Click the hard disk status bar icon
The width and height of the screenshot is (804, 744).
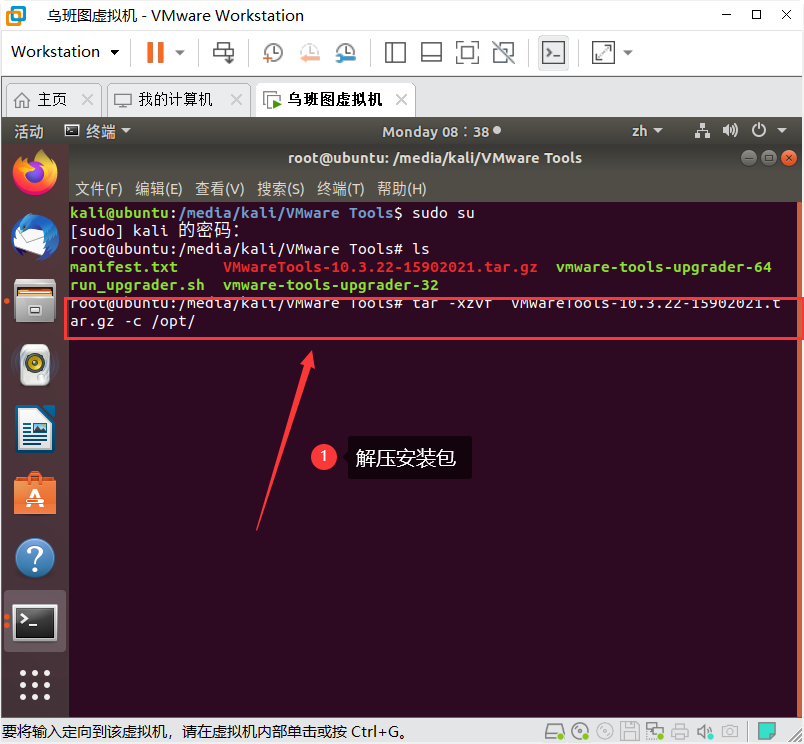[x=554, y=732]
